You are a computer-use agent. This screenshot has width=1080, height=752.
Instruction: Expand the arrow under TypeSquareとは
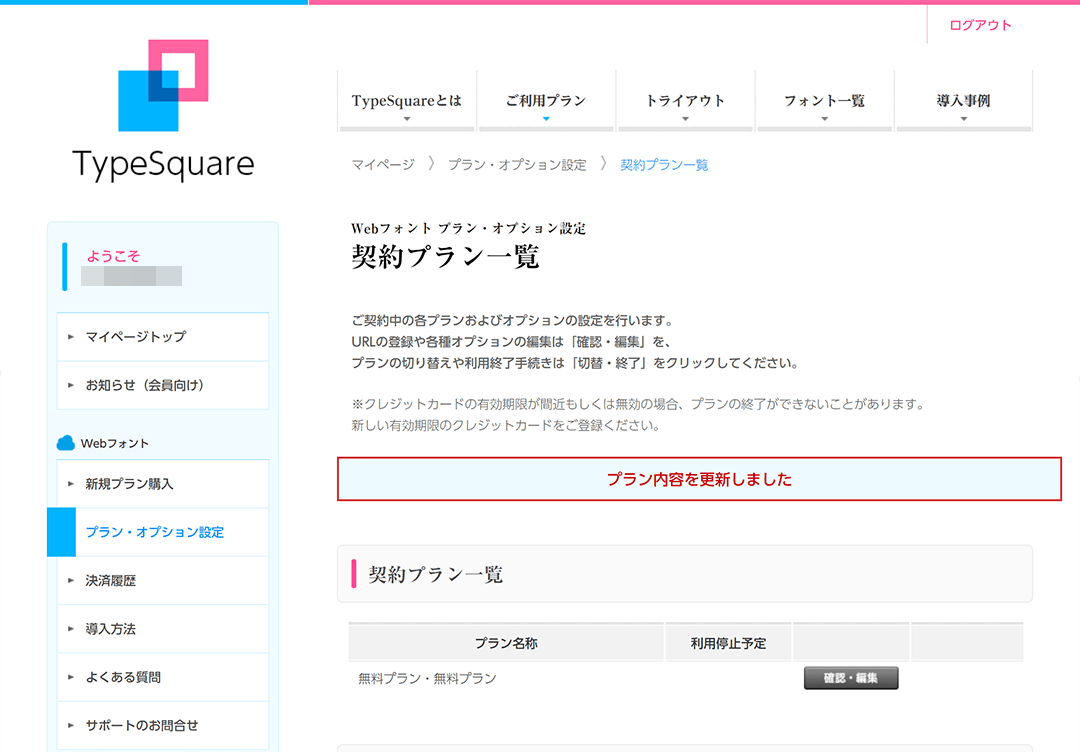pyautogui.click(x=406, y=119)
